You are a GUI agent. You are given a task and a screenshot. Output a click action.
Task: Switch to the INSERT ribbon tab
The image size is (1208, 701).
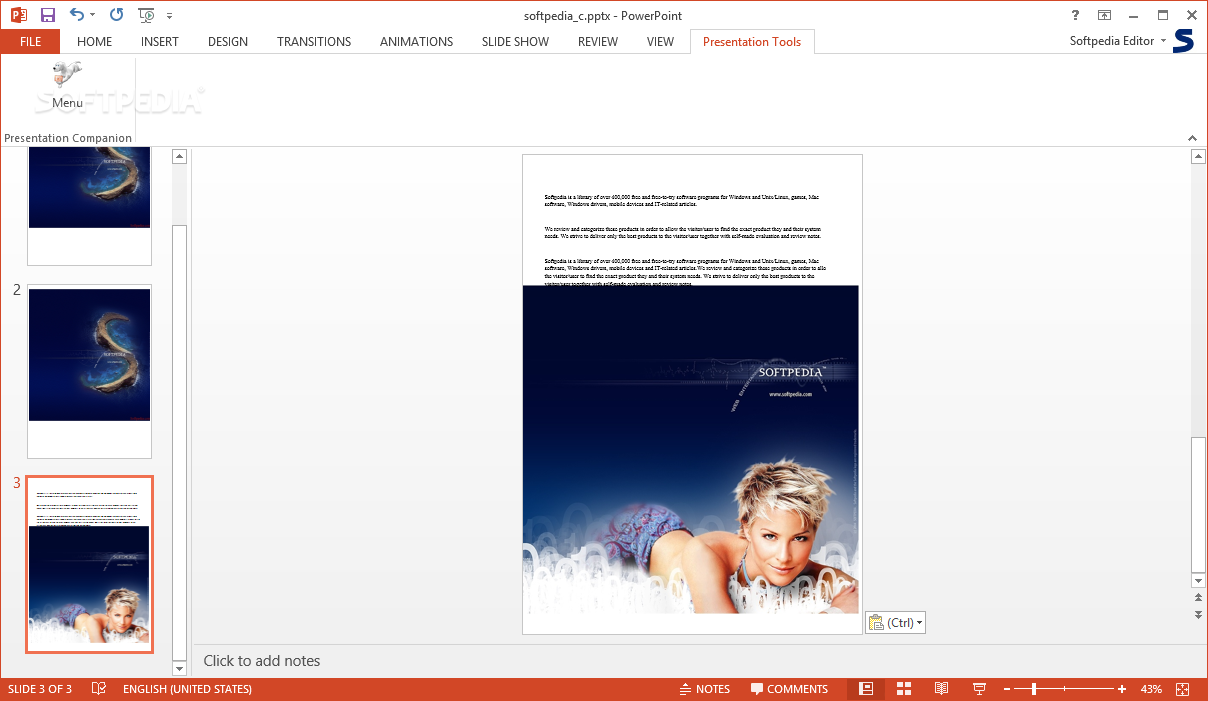coord(160,41)
